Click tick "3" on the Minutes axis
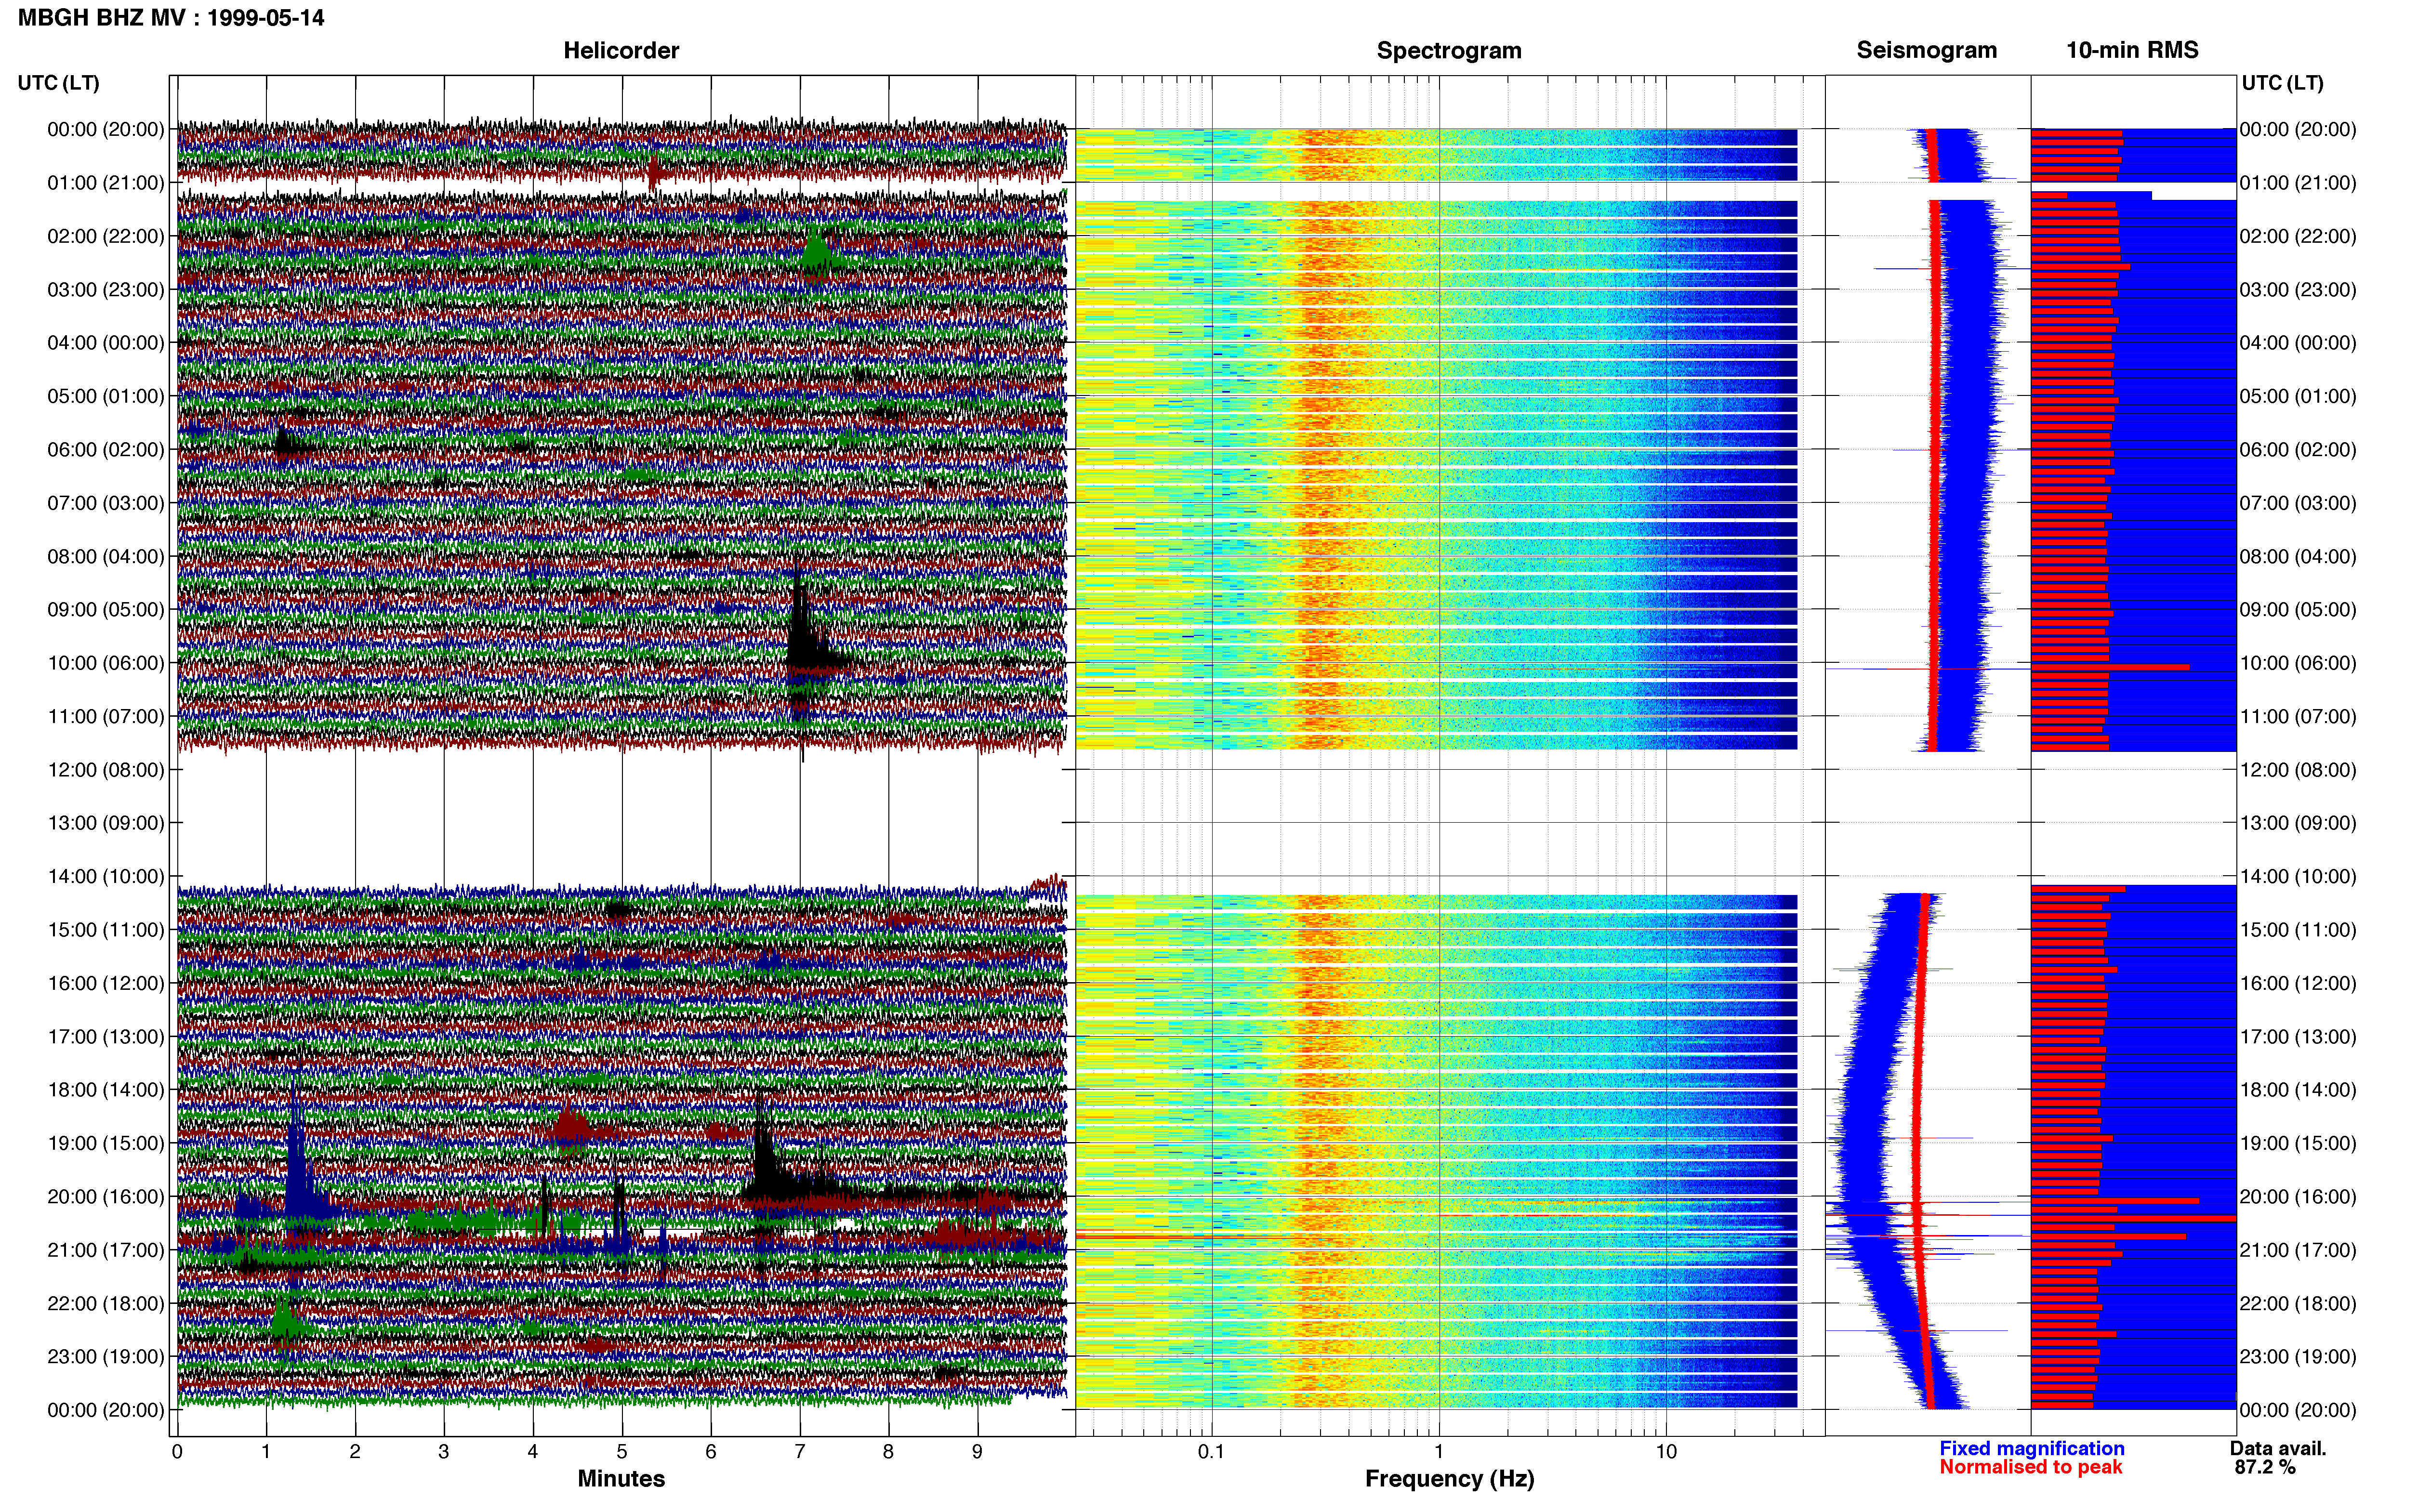The height and width of the screenshot is (1512, 2418). 444,1452
